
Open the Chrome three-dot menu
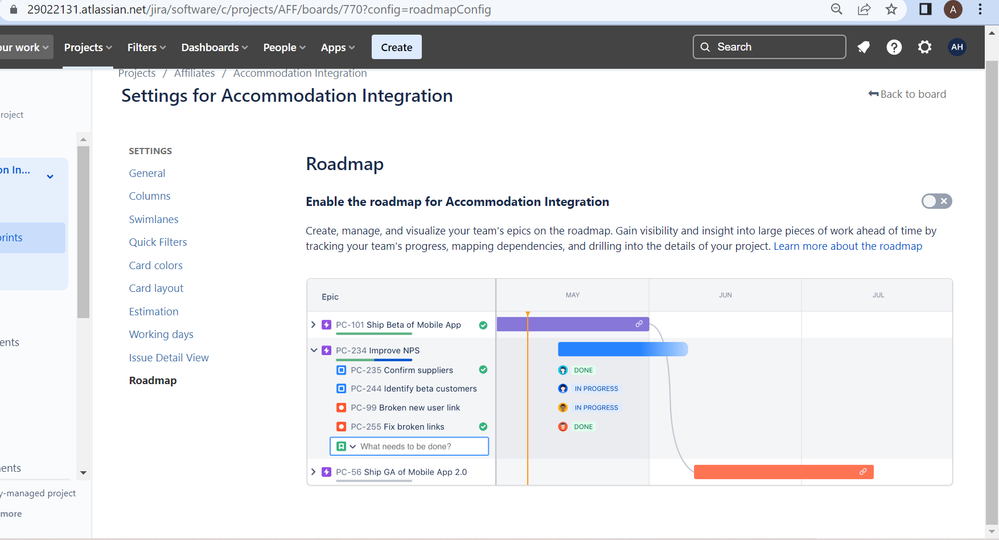point(980,9)
